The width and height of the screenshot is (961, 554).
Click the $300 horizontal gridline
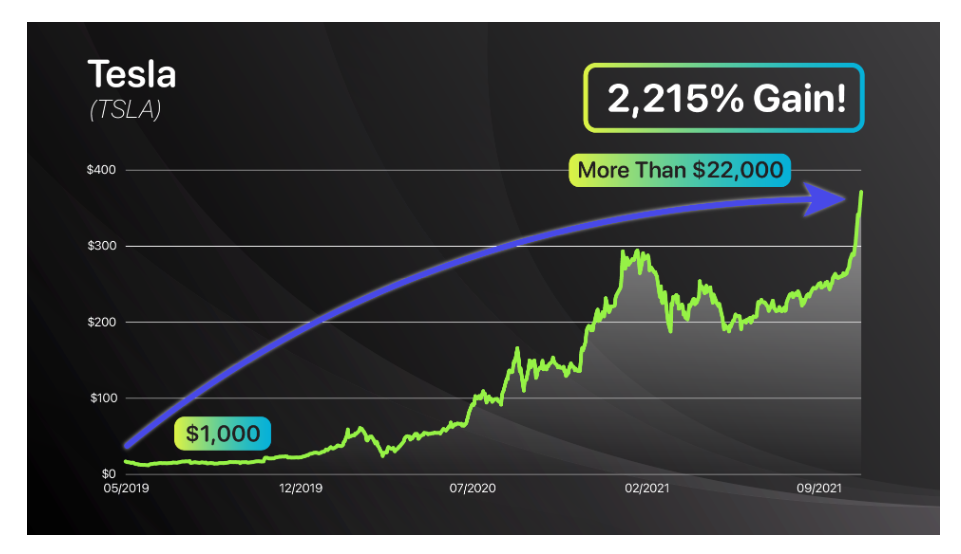(493, 246)
